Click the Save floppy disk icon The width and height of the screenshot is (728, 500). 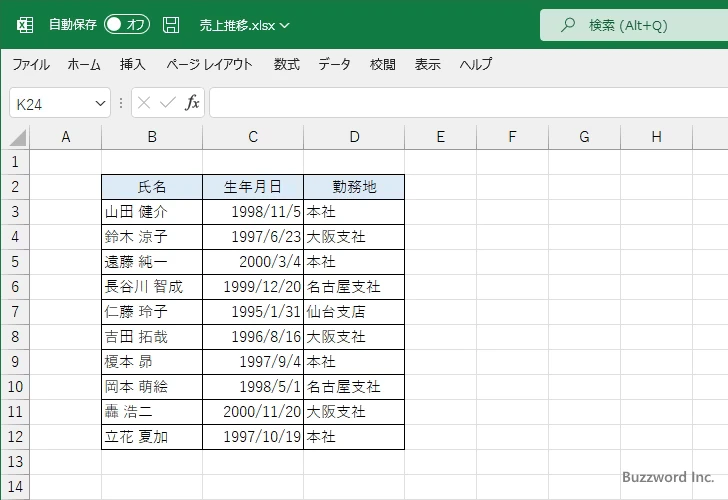tap(171, 25)
